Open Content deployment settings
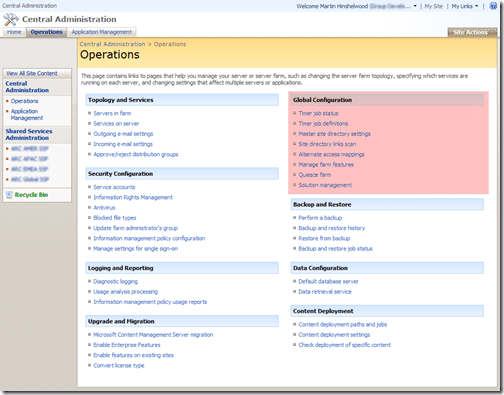The image size is (504, 395). pos(334,335)
